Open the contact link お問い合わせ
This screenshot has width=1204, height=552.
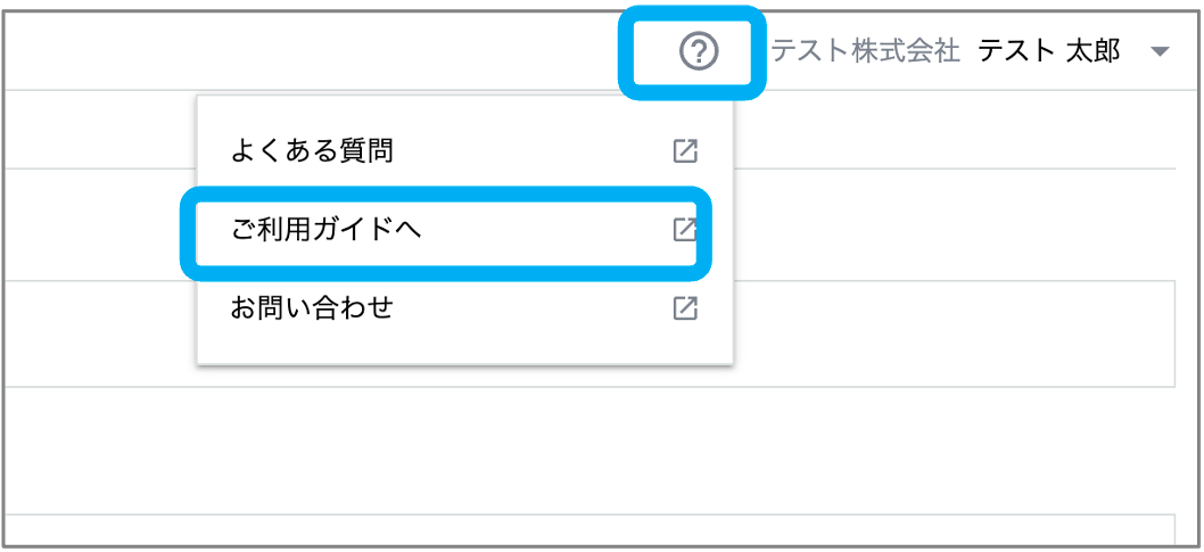tap(311, 308)
